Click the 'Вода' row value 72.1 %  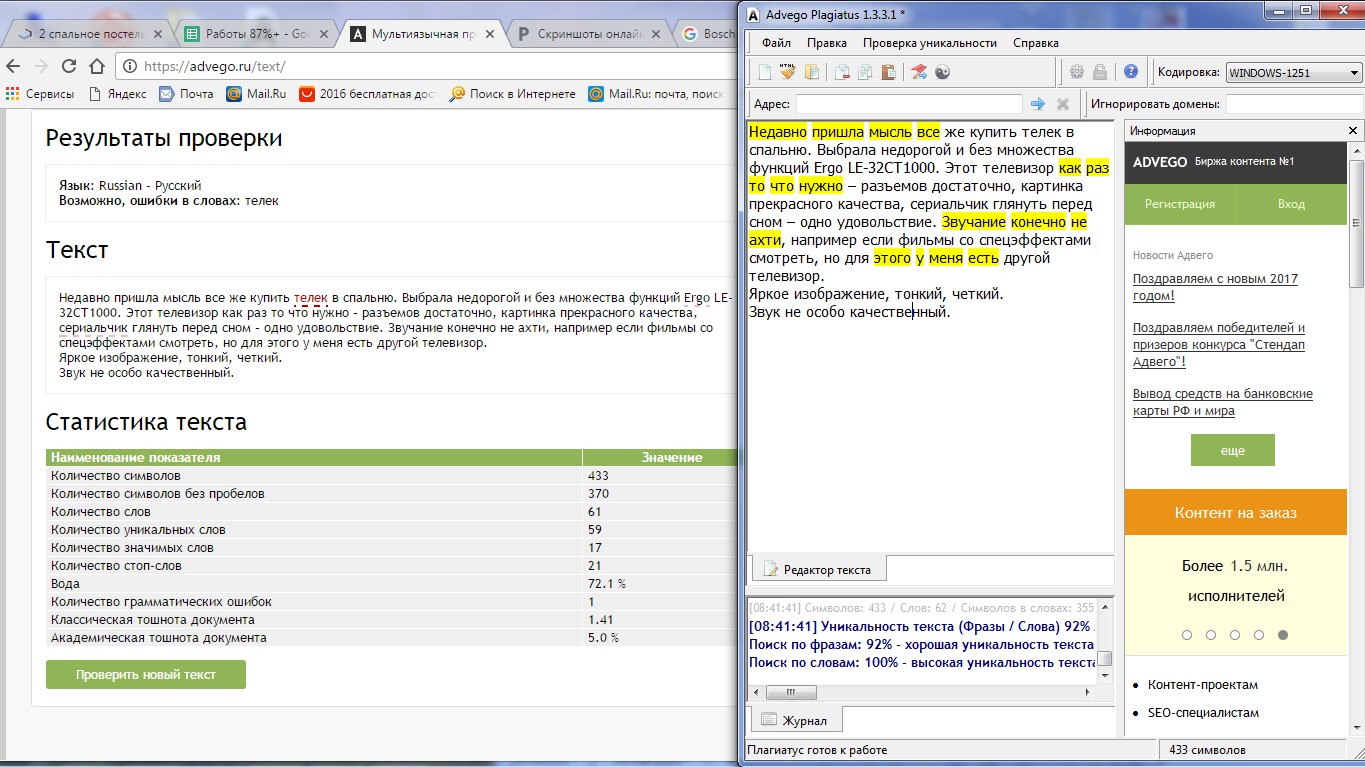[607, 584]
